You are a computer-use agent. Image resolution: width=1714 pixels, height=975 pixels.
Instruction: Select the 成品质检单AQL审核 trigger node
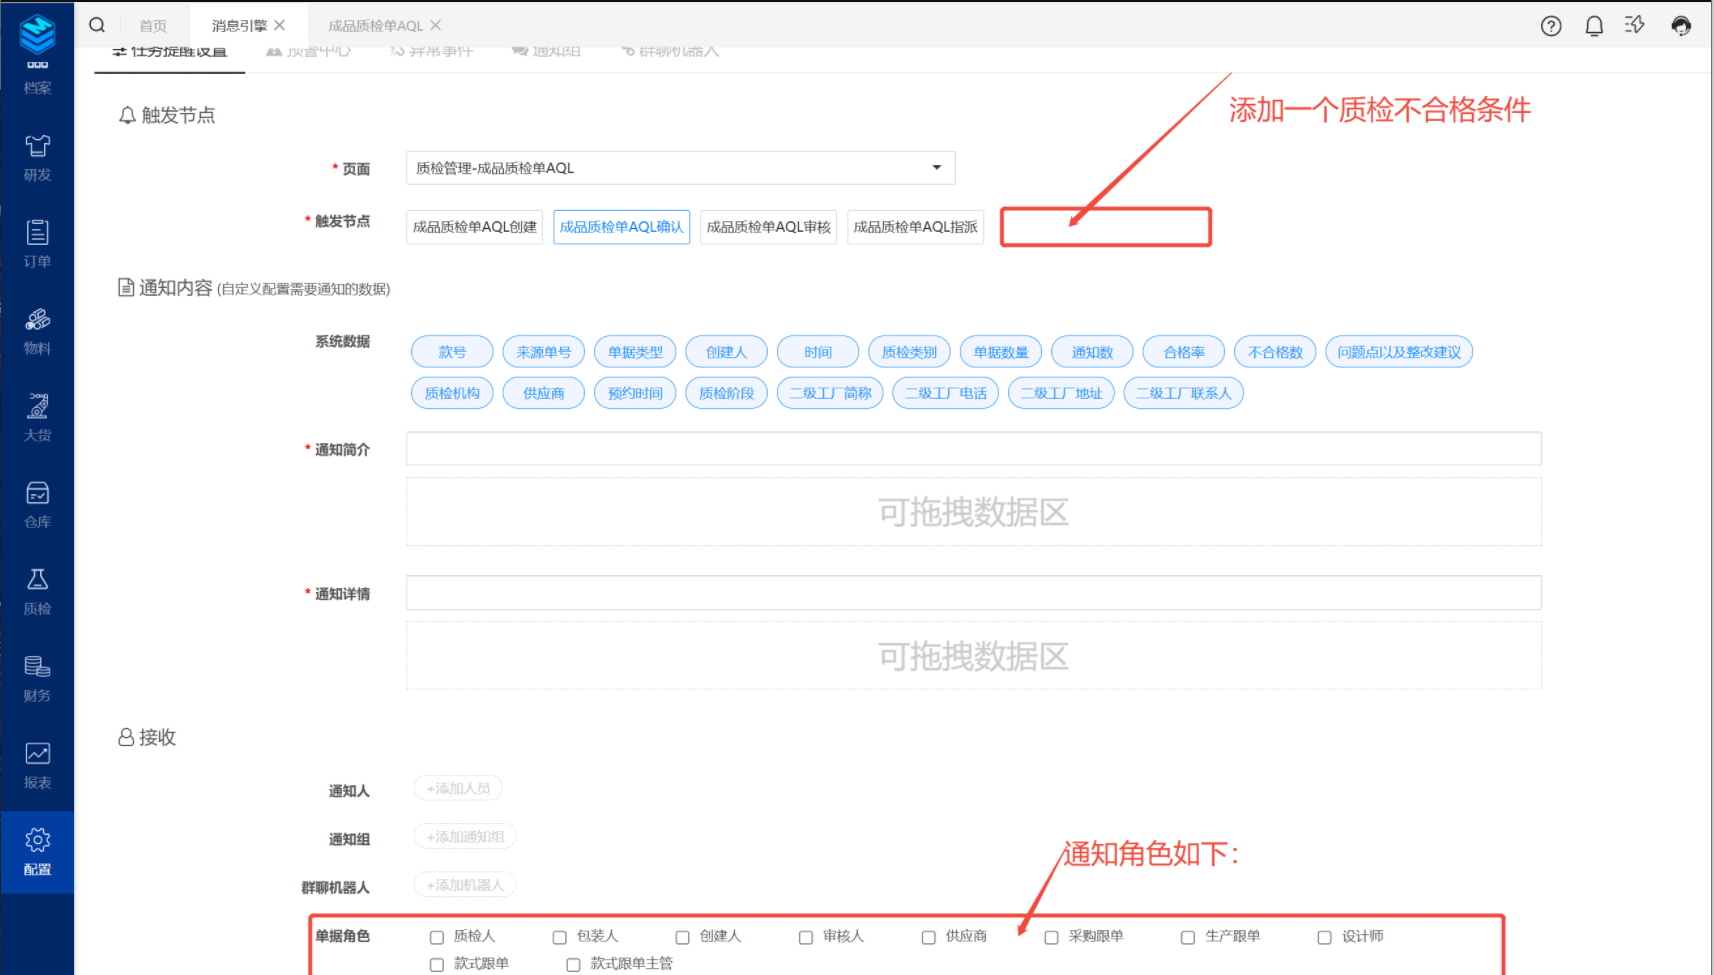pos(768,227)
